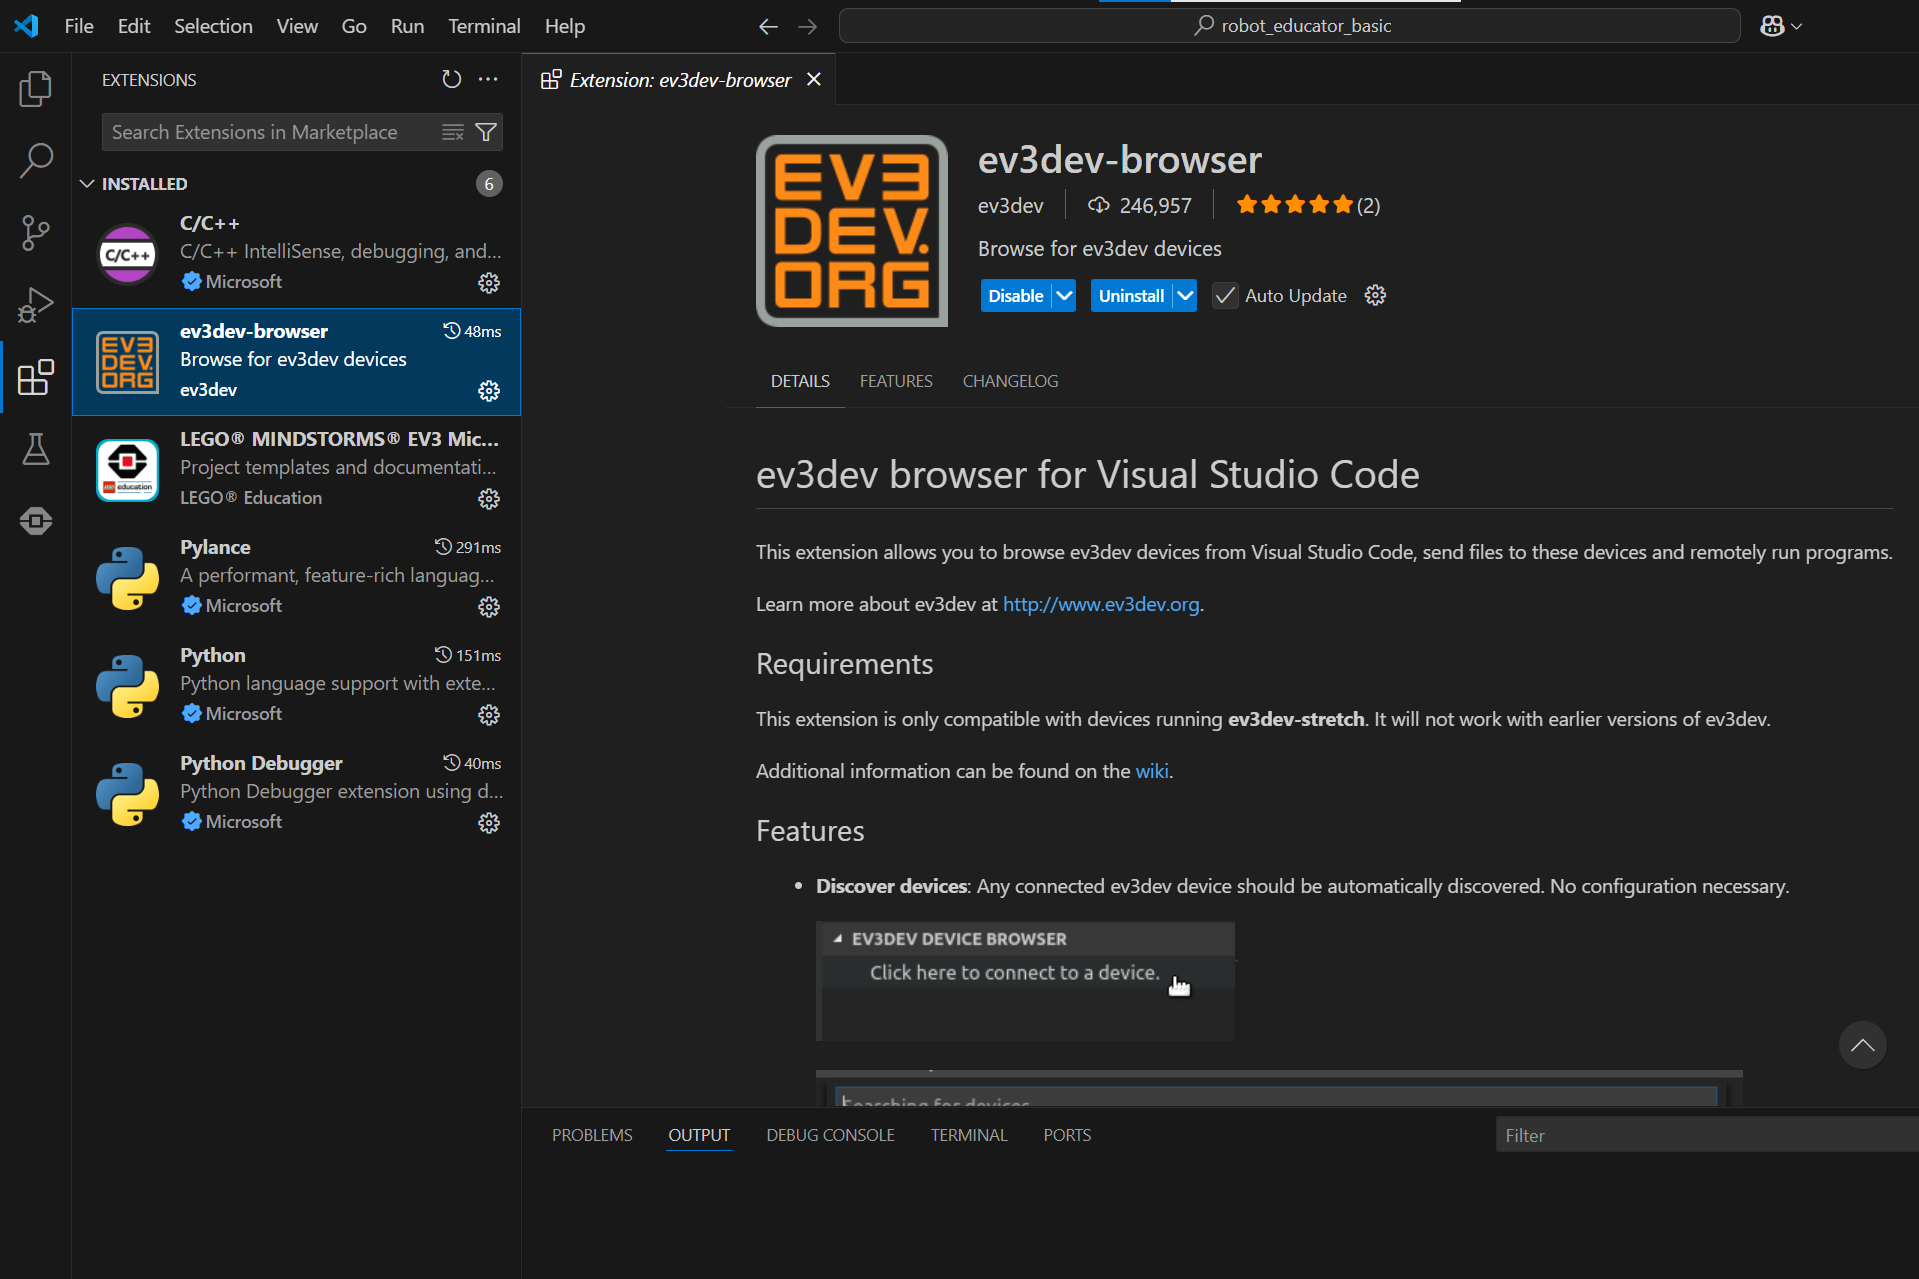Image resolution: width=1919 pixels, height=1279 pixels.
Task: Open the View menu
Action: (x=297, y=26)
